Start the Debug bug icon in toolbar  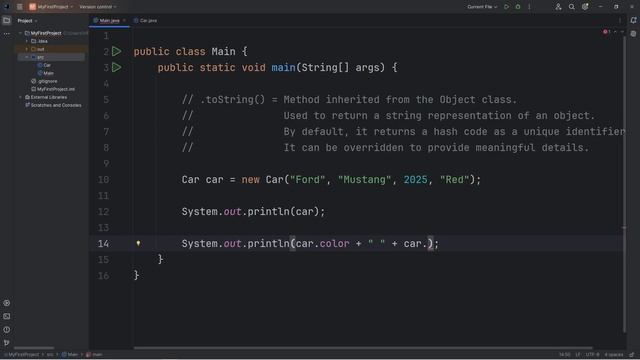(518, 7)
